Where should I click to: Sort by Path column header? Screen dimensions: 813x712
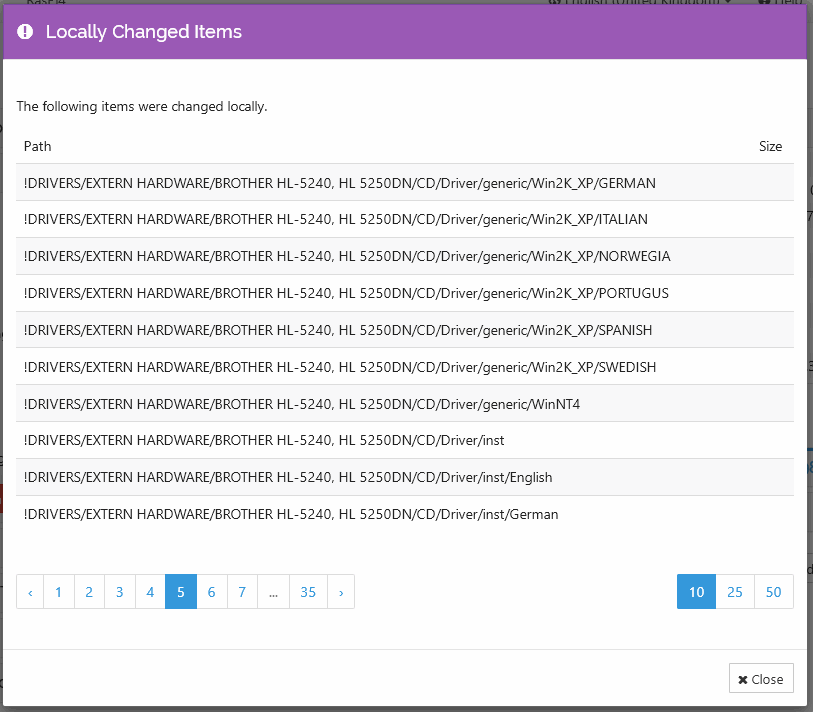tap(38, 146)
